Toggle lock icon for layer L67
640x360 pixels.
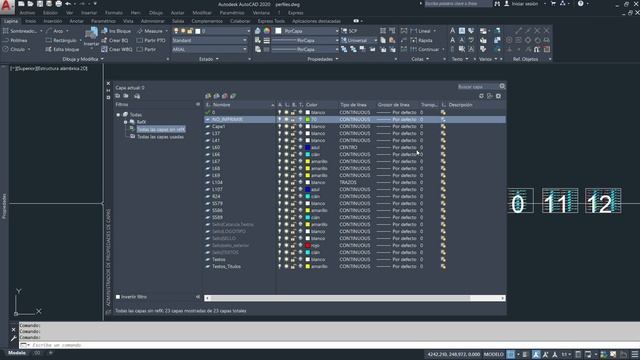point(293,162)
